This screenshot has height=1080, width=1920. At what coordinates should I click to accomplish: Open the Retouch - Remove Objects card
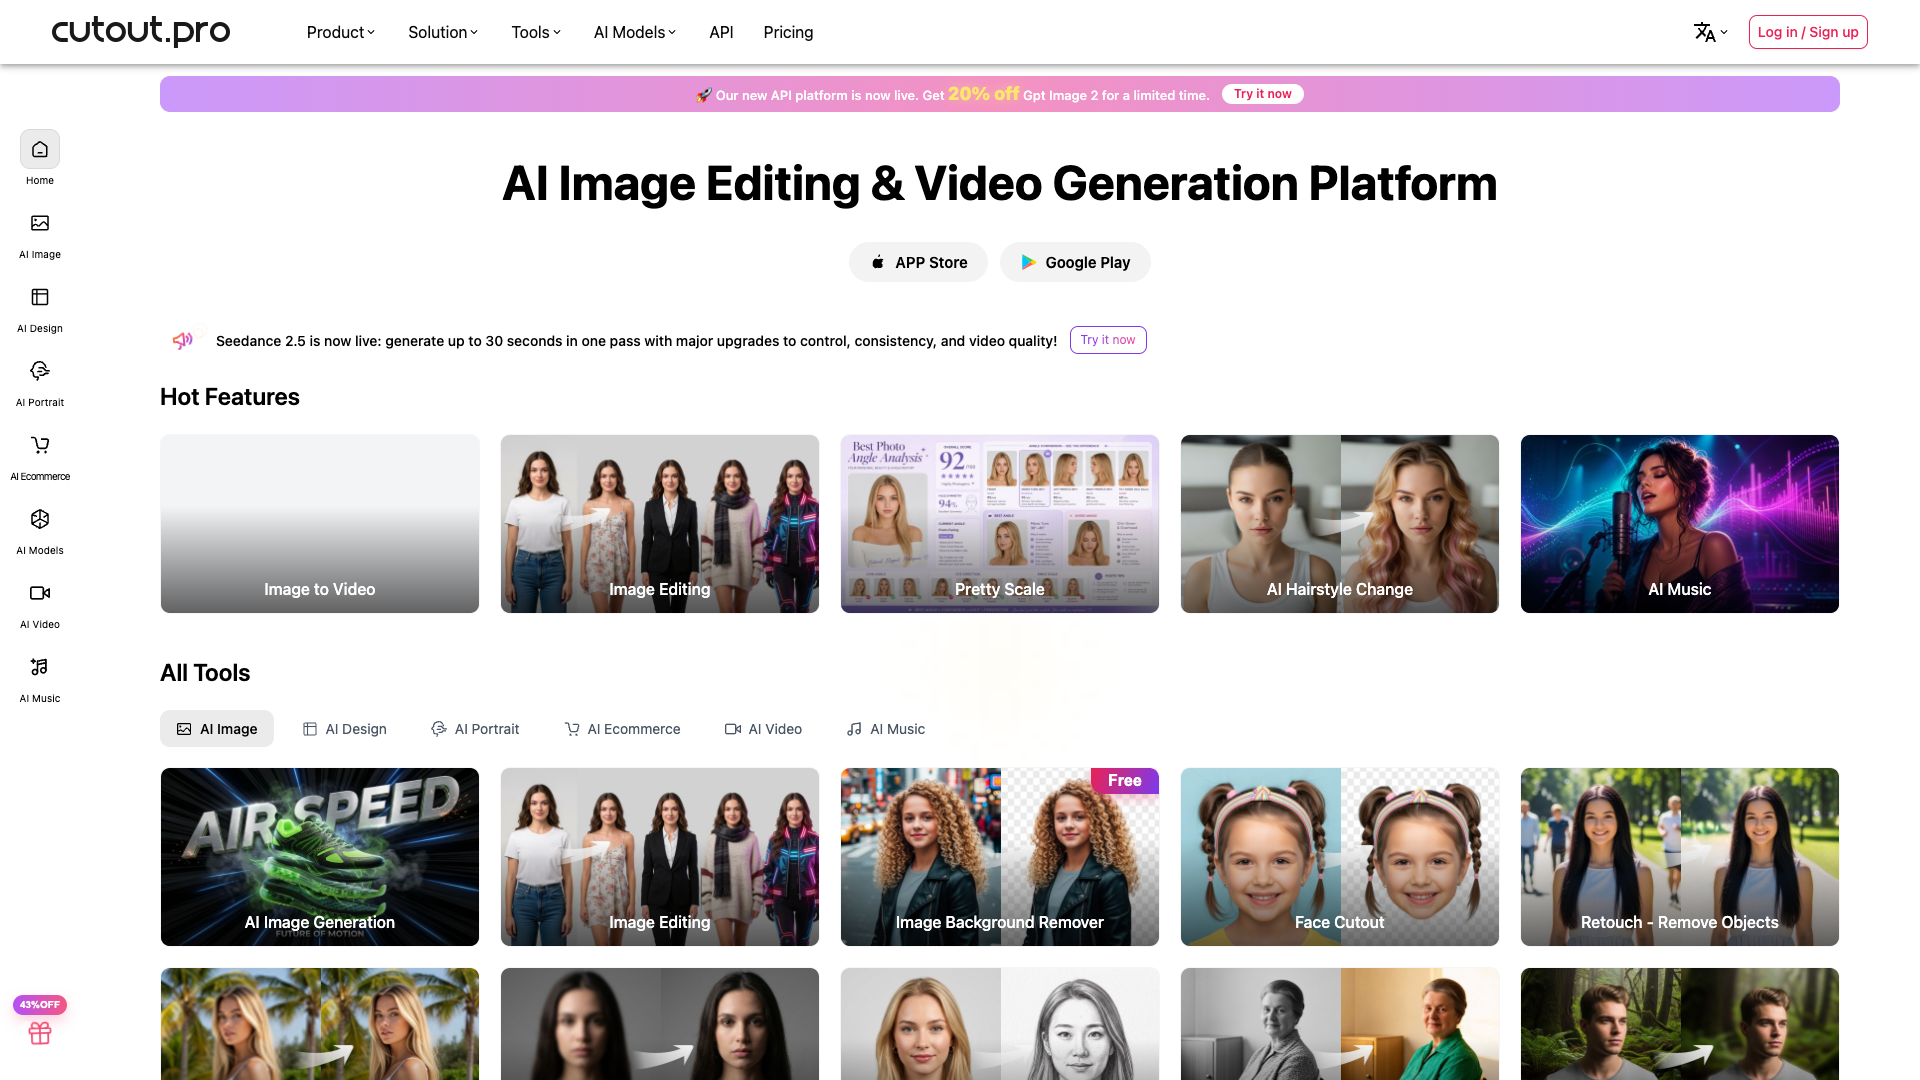pyautogui.click(x=1680, y=857)
